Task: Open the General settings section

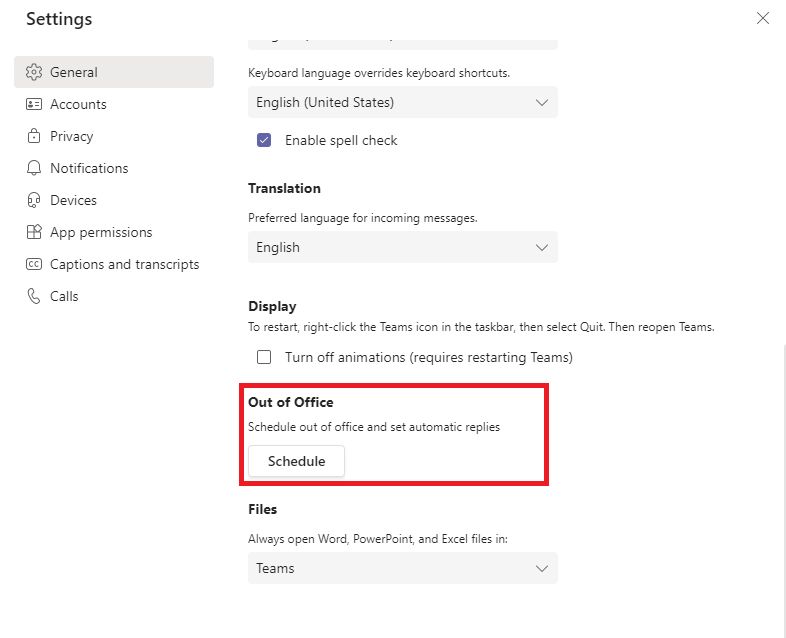Action: (114, 72)
